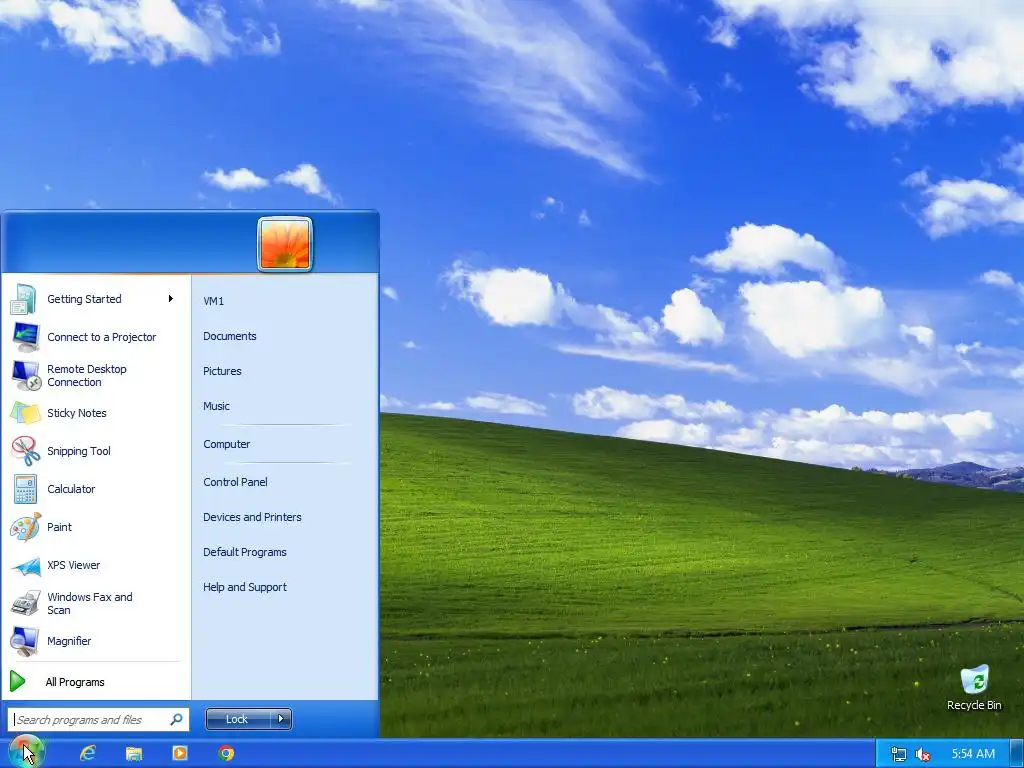
Task: Open Computer from Start menu
Action: point(227,444)
